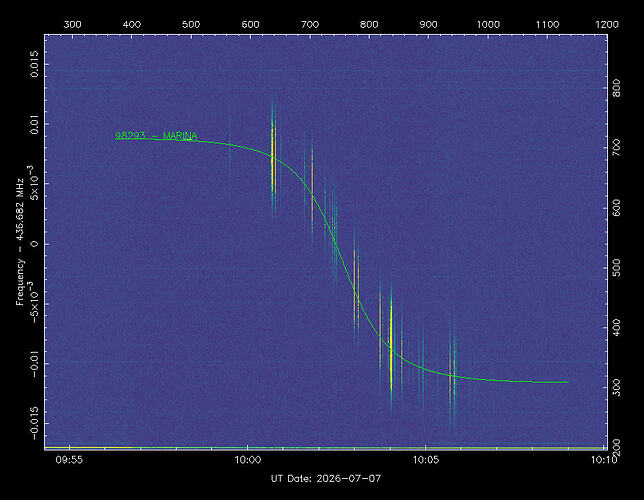The width and height of the screenshot is (644, 500).
Task: Click the 700 label on top axis
Action: pyautogui.click(x=310, y=24)
